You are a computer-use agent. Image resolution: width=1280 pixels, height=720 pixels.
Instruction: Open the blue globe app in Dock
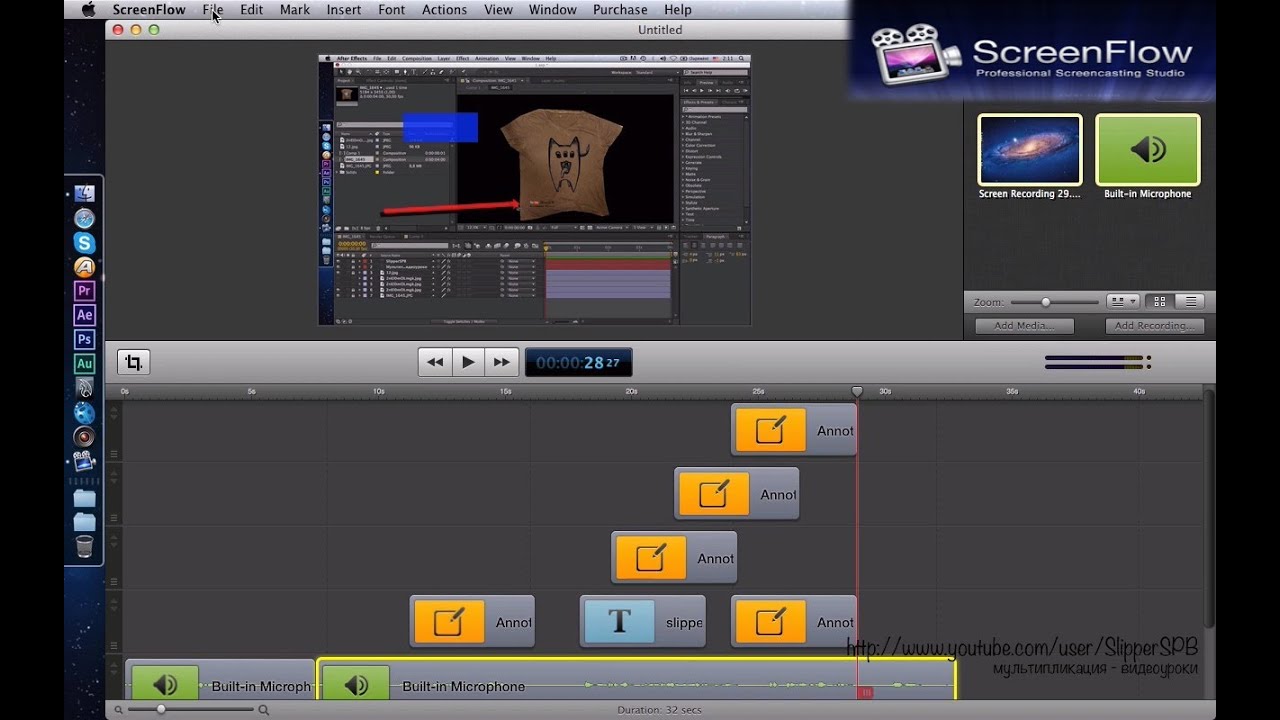(x=84, y=412)
